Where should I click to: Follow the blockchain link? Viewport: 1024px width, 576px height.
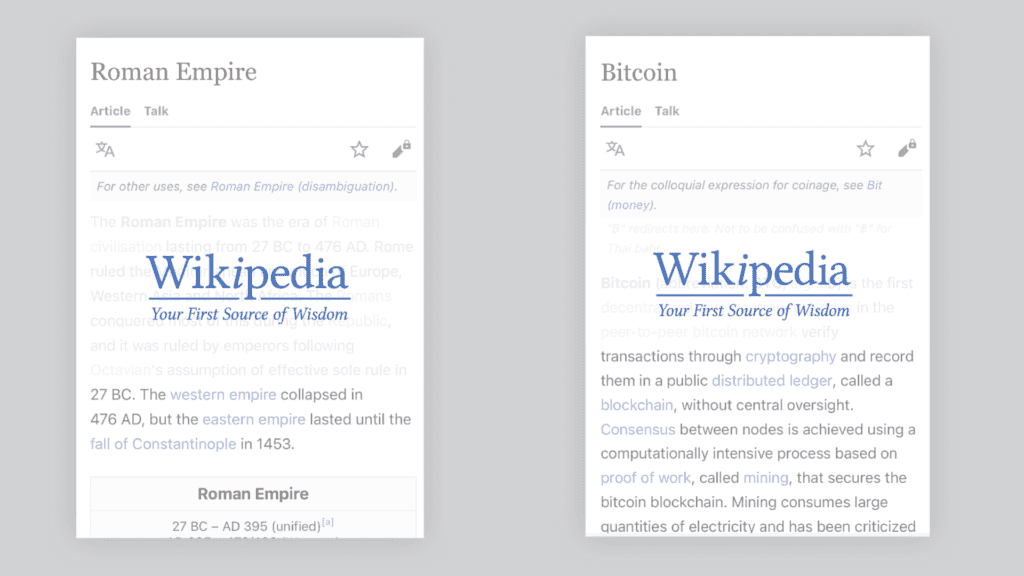tap(637, 405)
